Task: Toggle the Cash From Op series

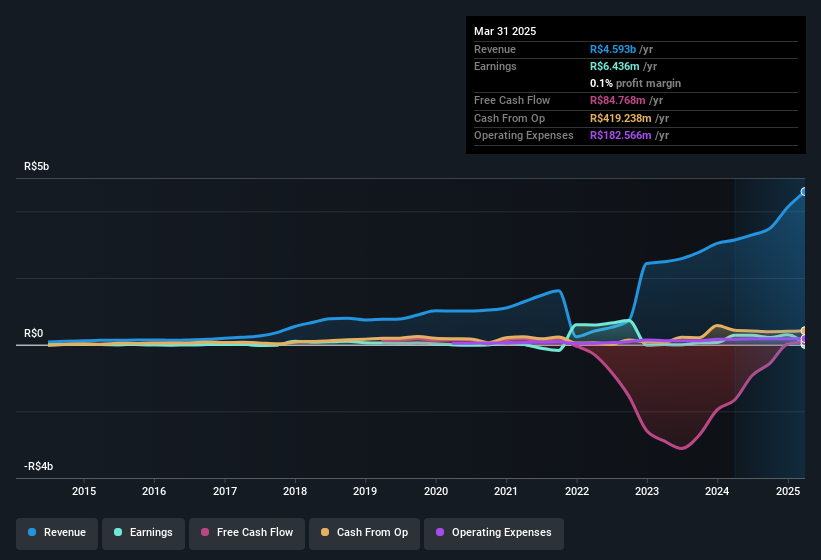Action: pyautogui.click(x=364, y=533)
